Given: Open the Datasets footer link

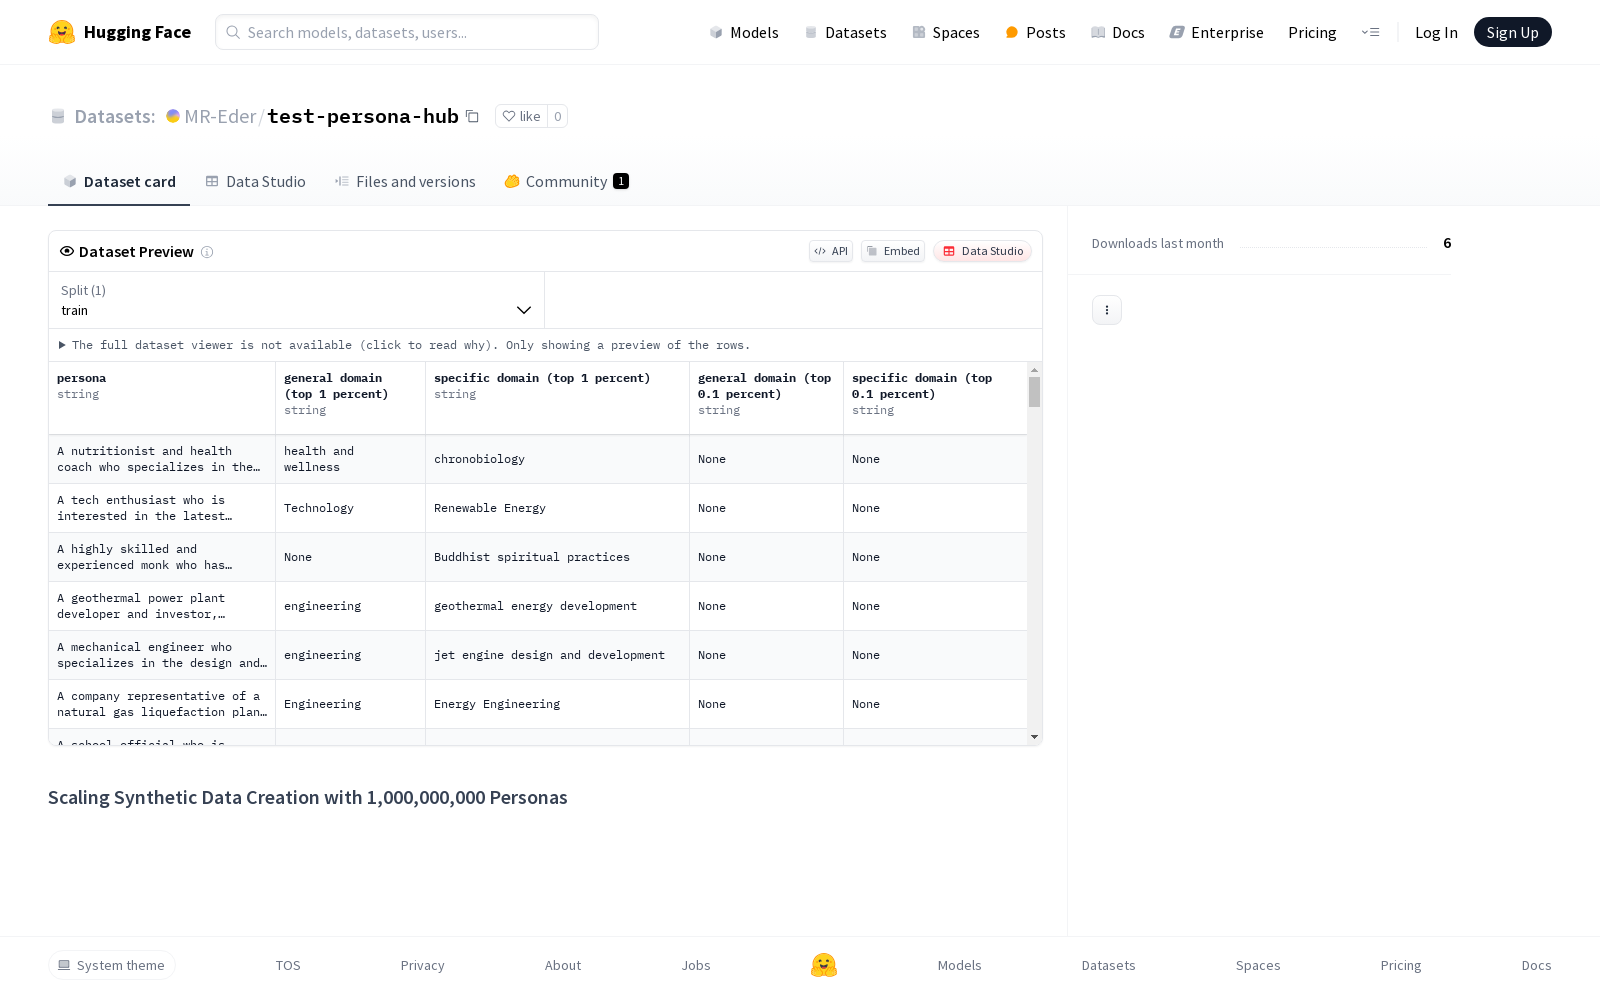Looking at the screenshot, I should point(1108,965).
